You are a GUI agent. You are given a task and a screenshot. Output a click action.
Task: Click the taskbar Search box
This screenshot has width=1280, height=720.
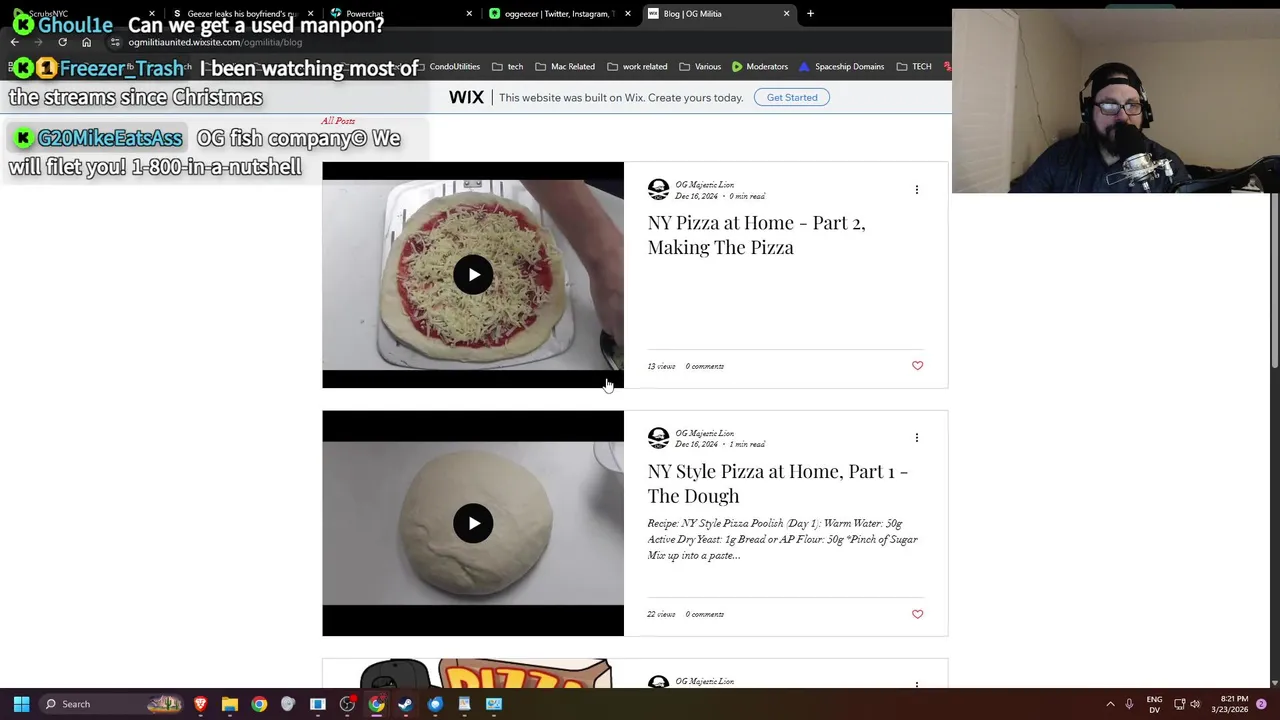[x=113, y=704]
